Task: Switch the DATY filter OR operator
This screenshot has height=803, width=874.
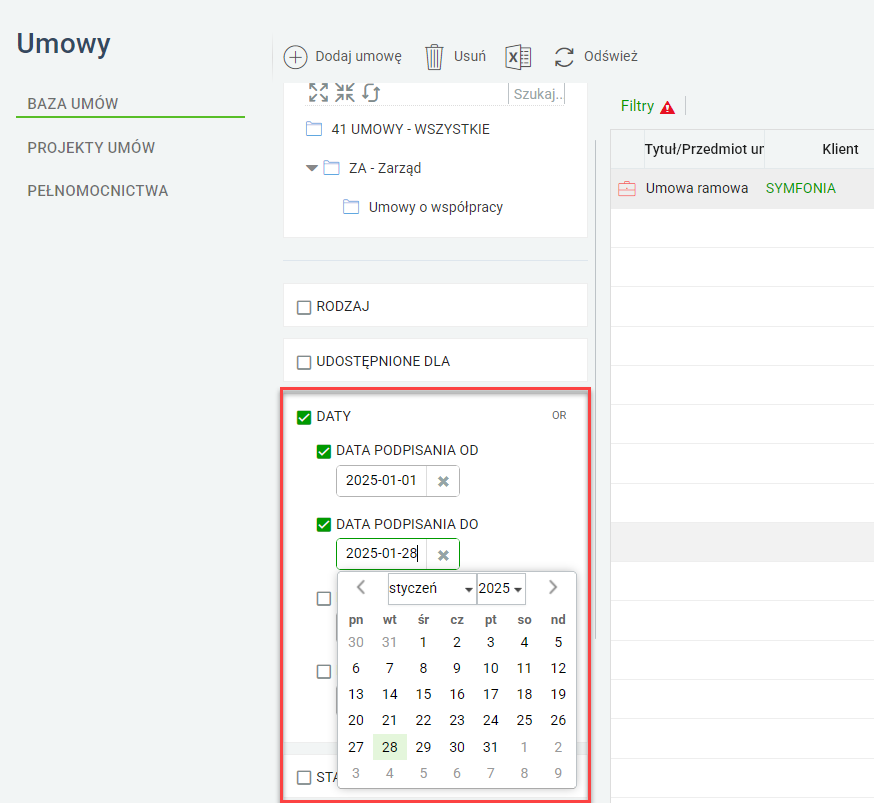Action: [559, 416]
